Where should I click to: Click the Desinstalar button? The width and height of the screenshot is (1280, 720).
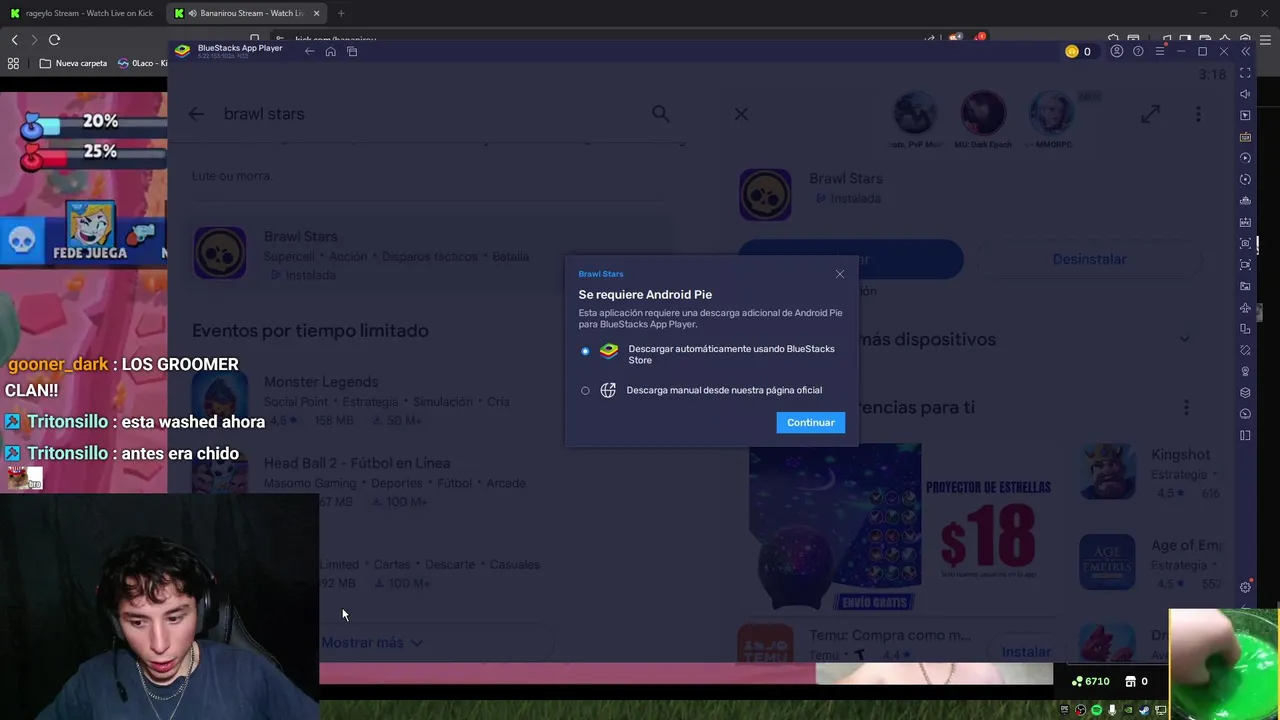1089,259
